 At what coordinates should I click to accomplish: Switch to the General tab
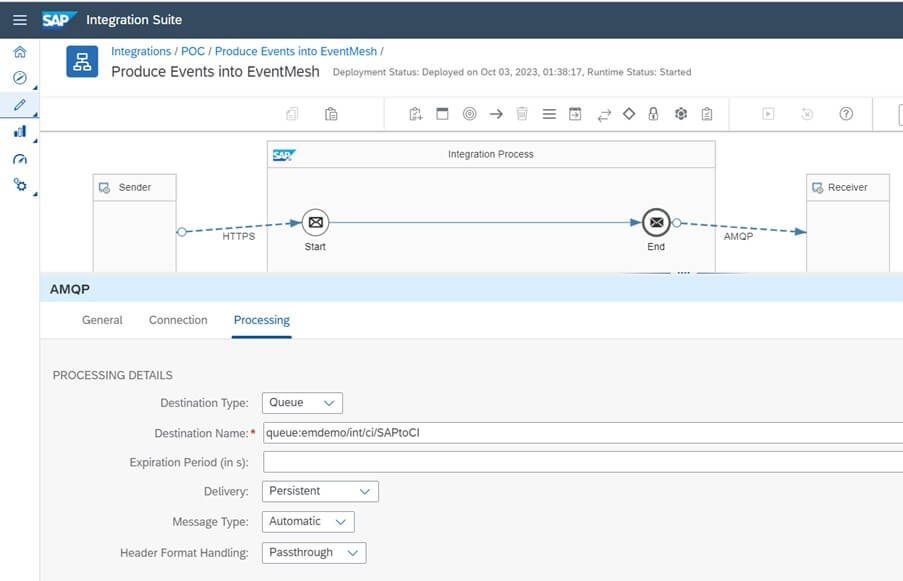[x=102, y=320]
